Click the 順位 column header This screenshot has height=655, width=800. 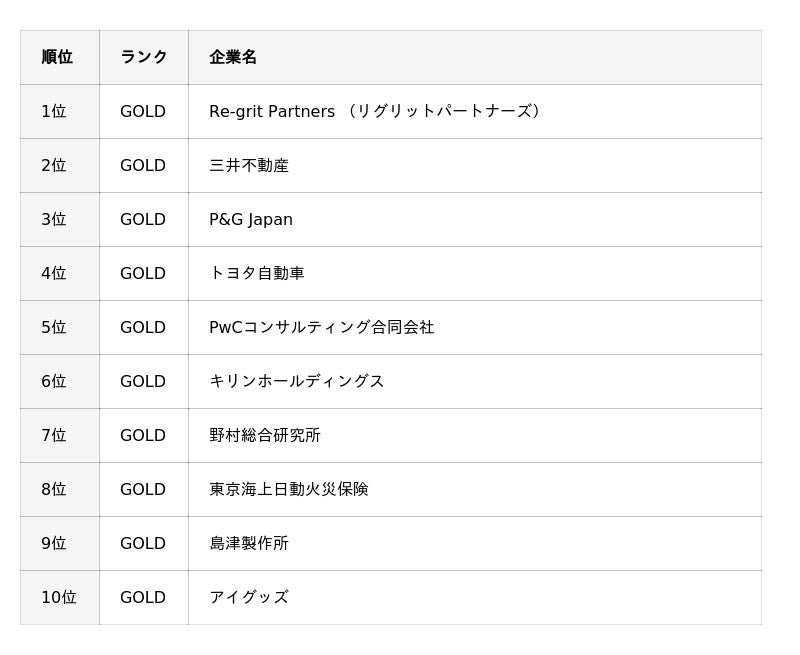[x=57, y=57]
